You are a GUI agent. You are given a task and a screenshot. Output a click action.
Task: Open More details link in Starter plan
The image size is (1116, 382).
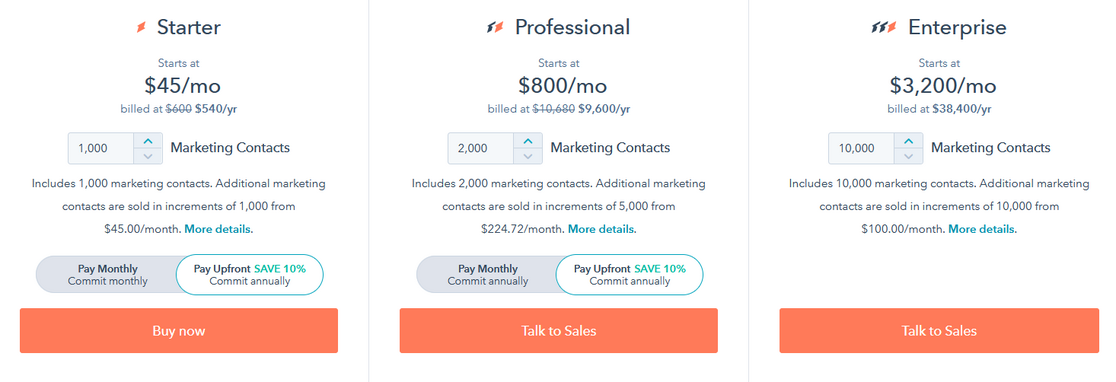click(219, 230)
